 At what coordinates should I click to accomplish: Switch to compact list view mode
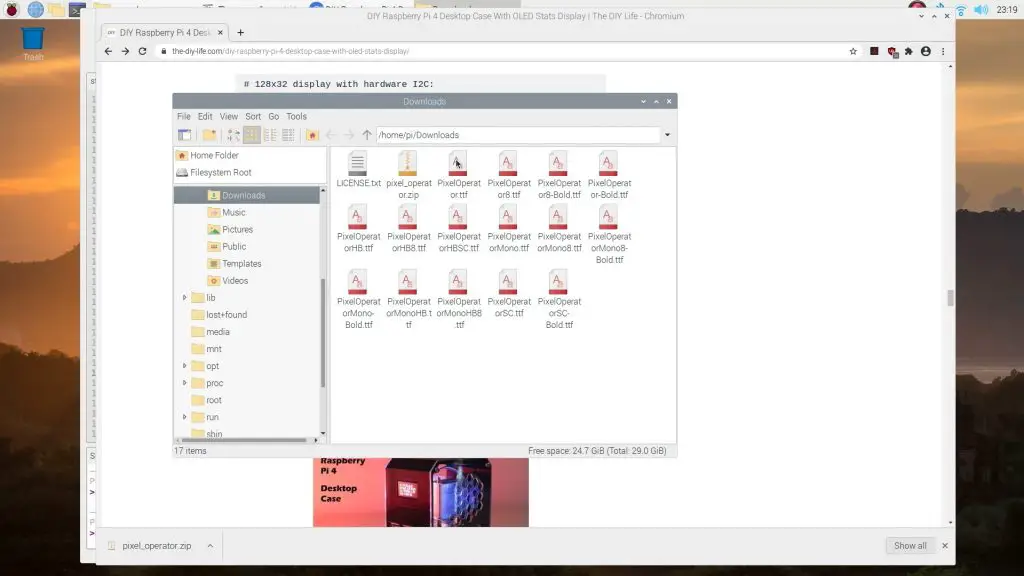coord(270,135)
